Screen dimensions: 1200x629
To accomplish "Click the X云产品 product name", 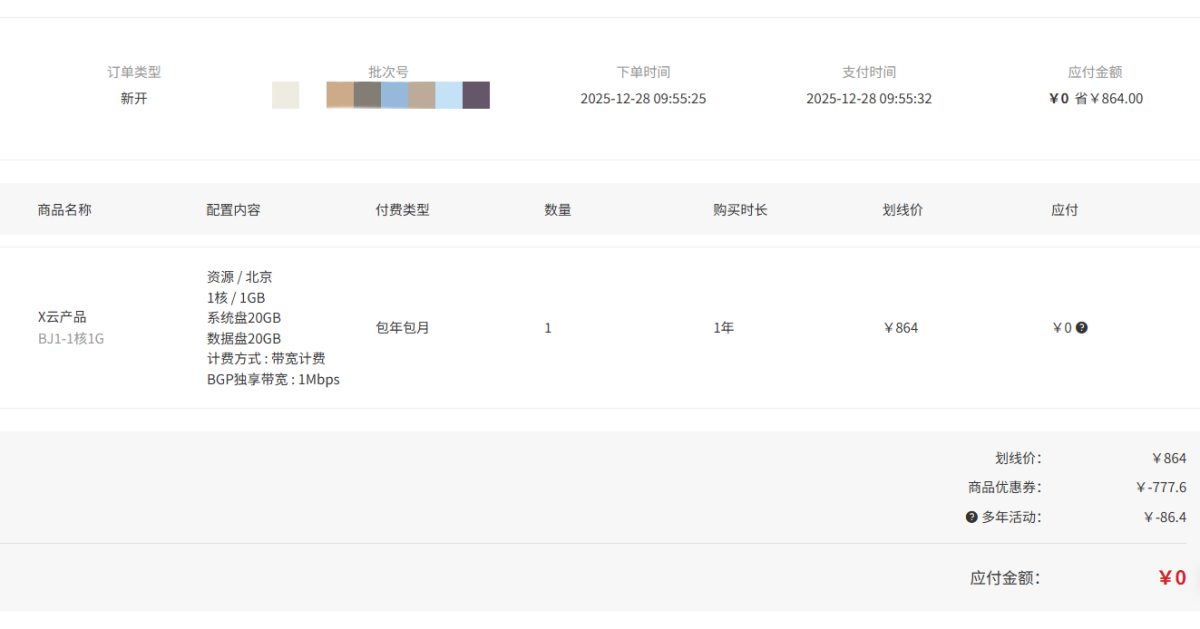I will [x=62, y=317].
